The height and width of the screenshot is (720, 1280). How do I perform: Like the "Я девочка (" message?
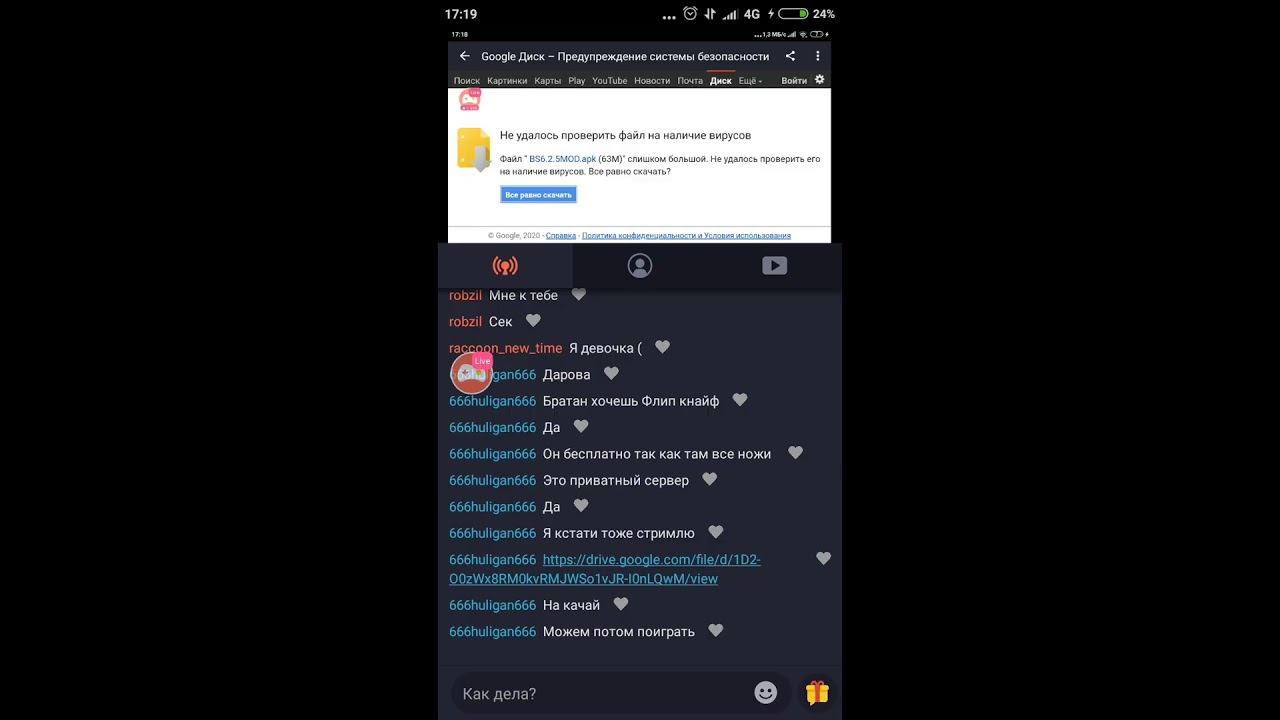(x=662, y=347)
